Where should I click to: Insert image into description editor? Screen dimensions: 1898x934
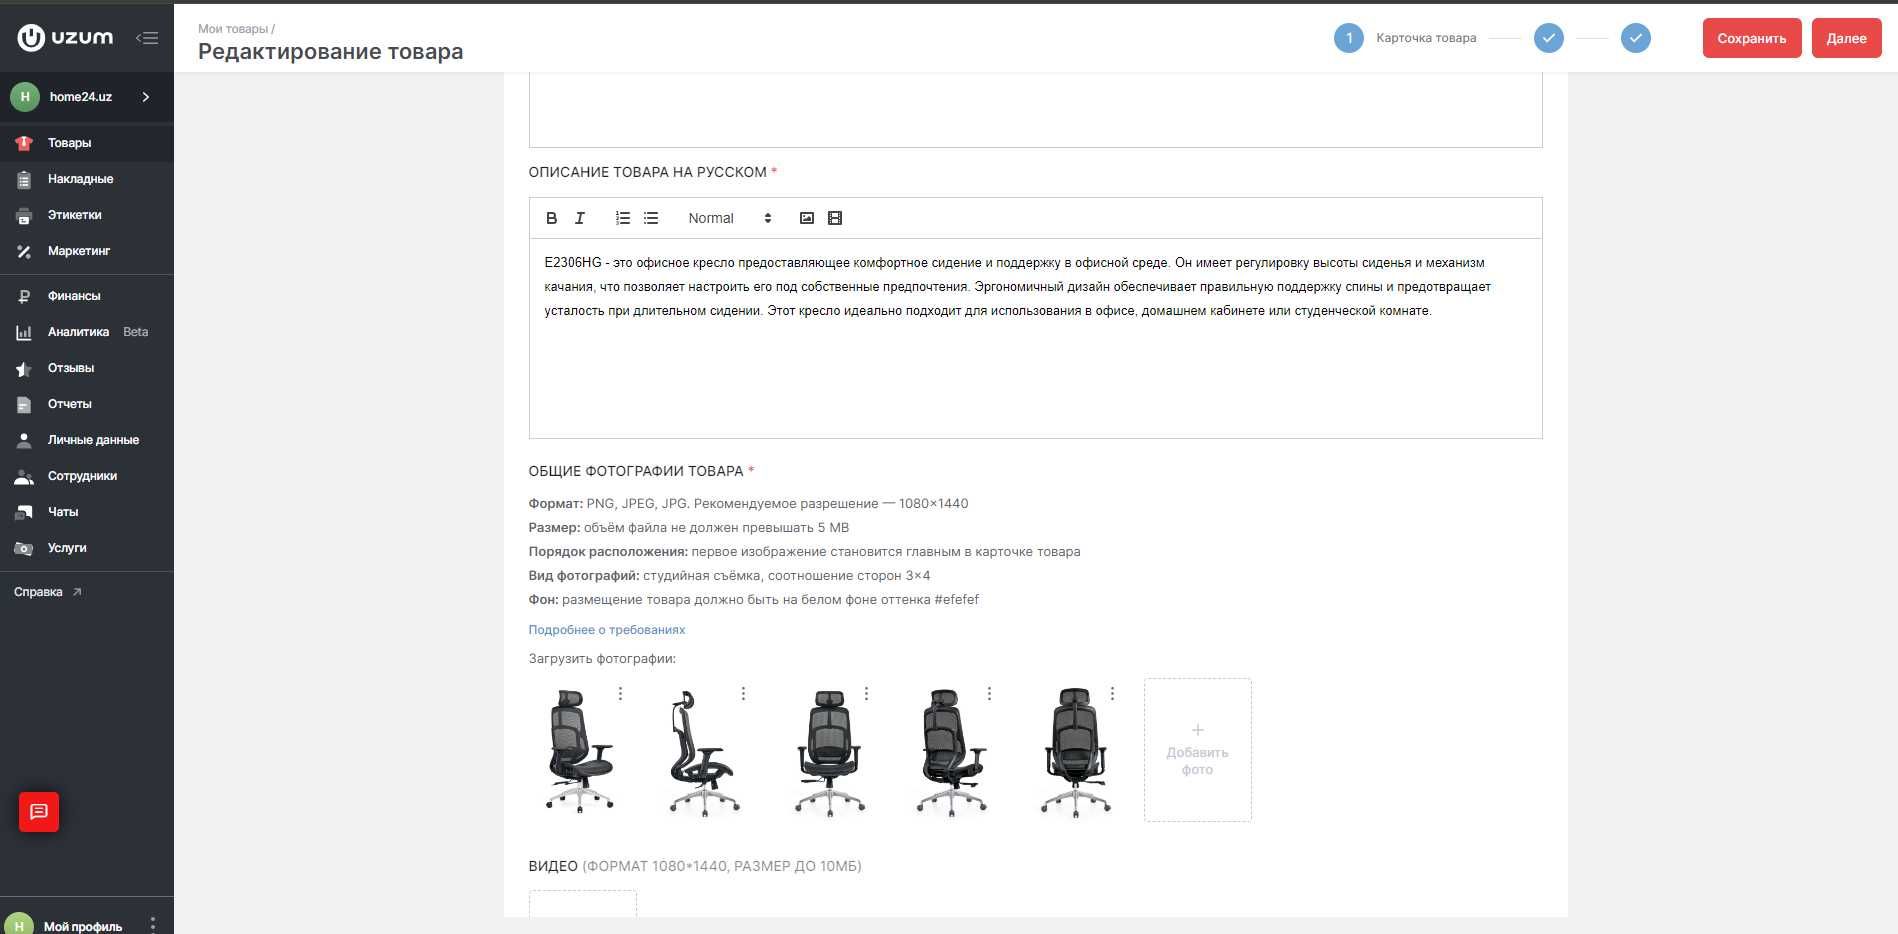[807, 218]
